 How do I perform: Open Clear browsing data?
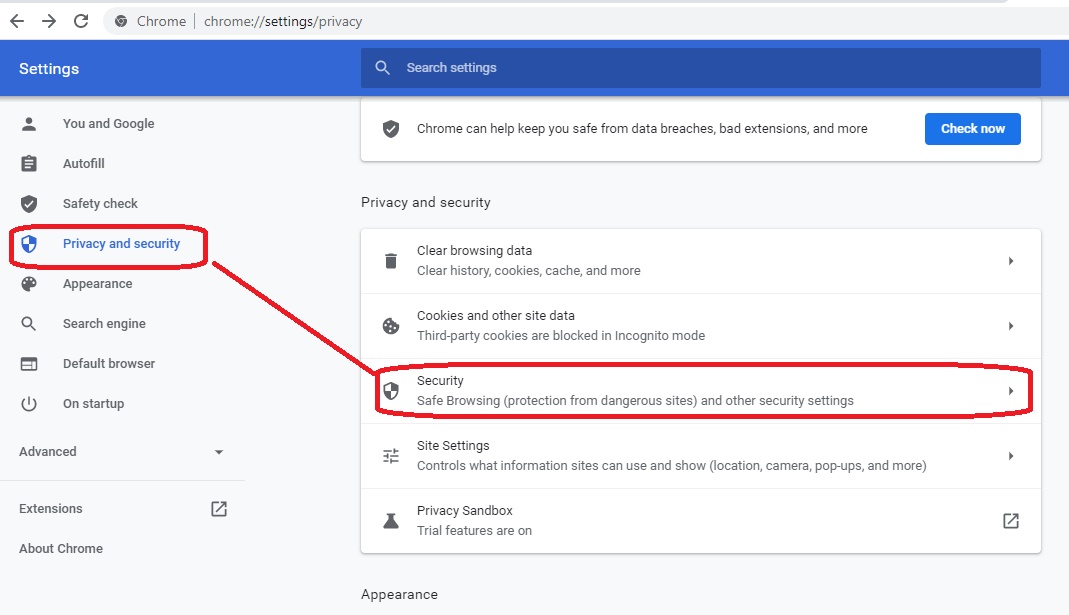(x=701, y=261)
